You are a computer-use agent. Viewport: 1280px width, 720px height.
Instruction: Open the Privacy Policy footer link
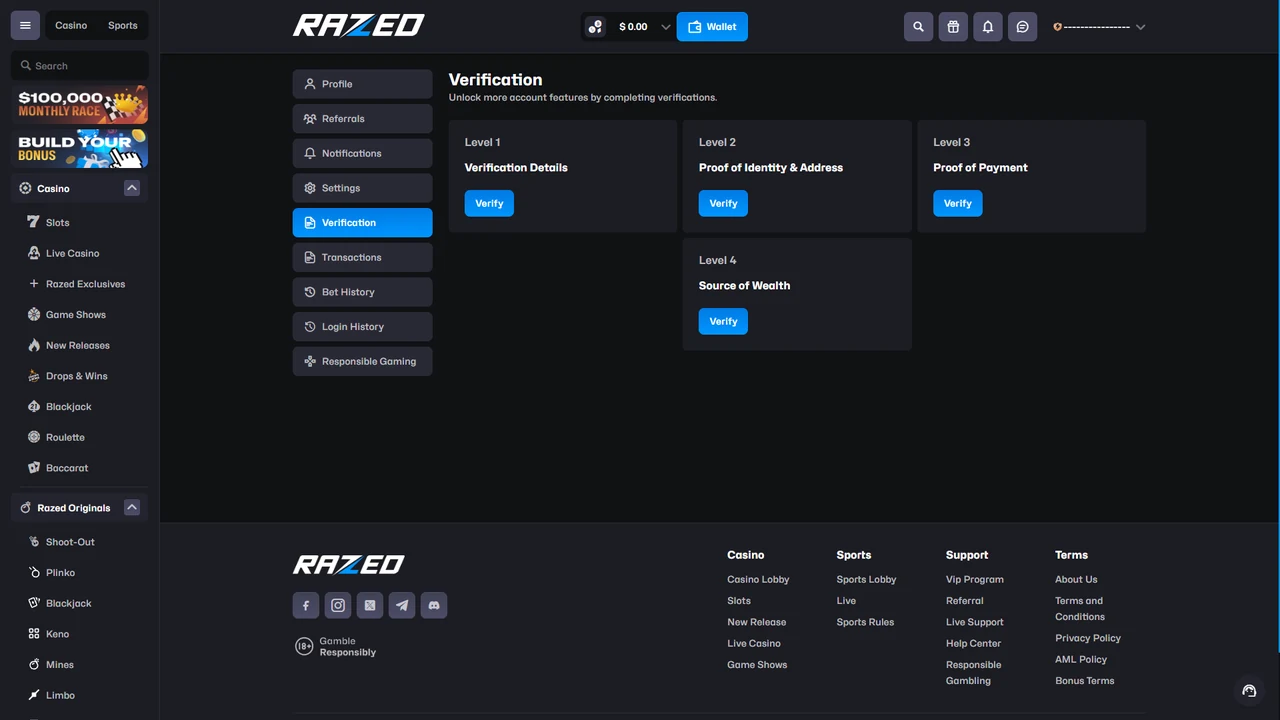click(1088, 638)
